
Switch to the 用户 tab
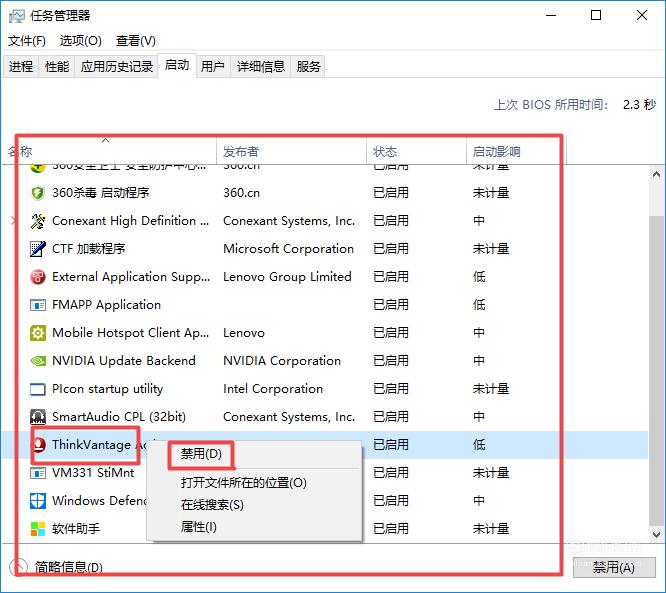[213, 67]
